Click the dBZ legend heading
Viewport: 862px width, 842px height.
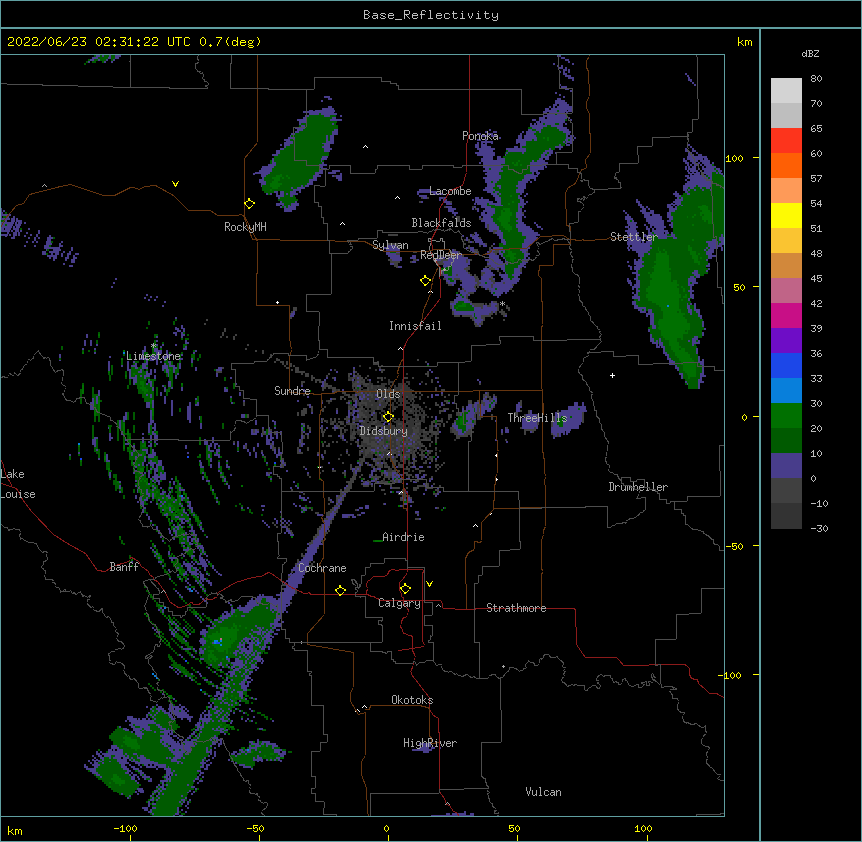(810, 54)
